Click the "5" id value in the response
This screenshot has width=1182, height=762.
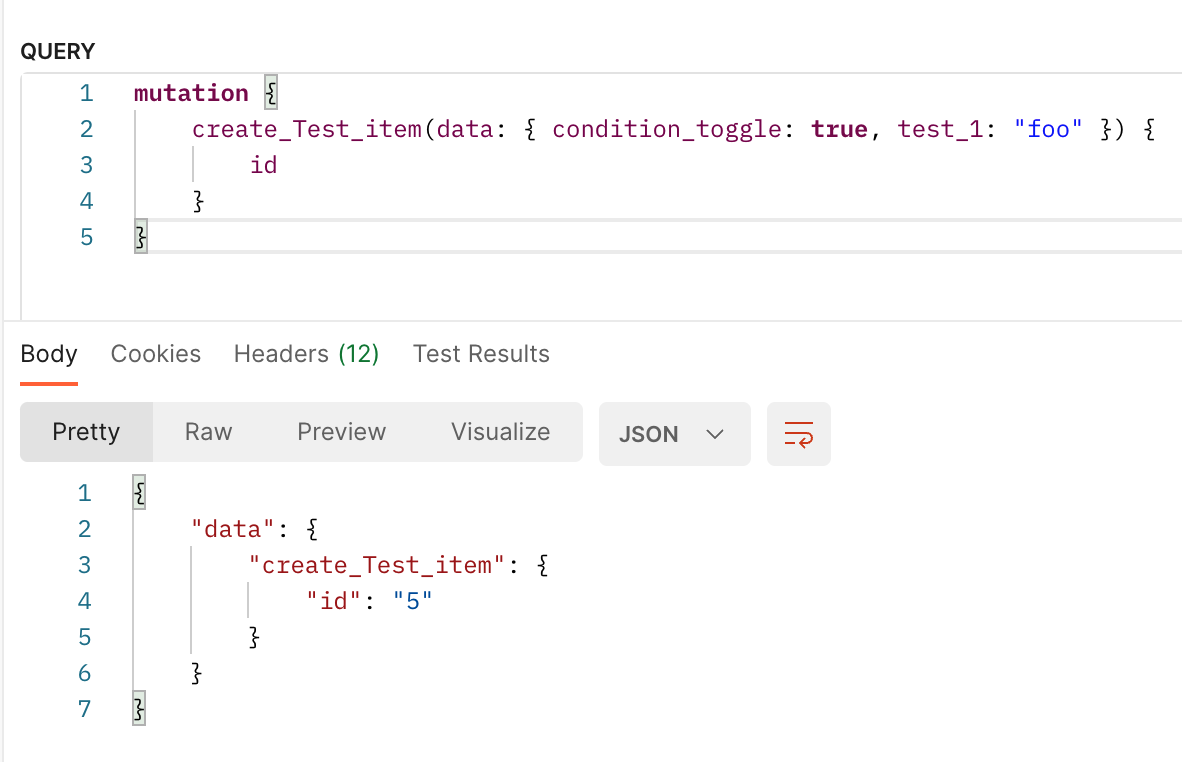coord(412,600)
